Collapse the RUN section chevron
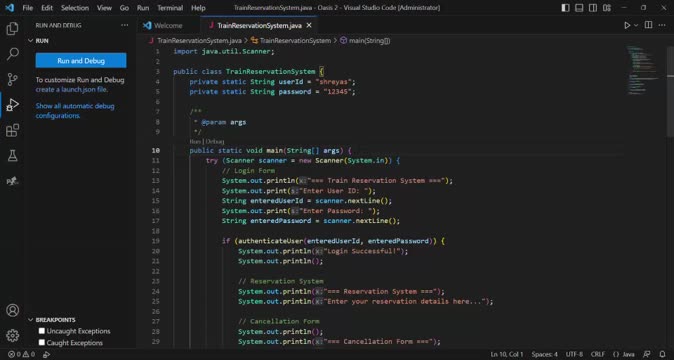This screenshot has height=360, width=674. [31, 41]
